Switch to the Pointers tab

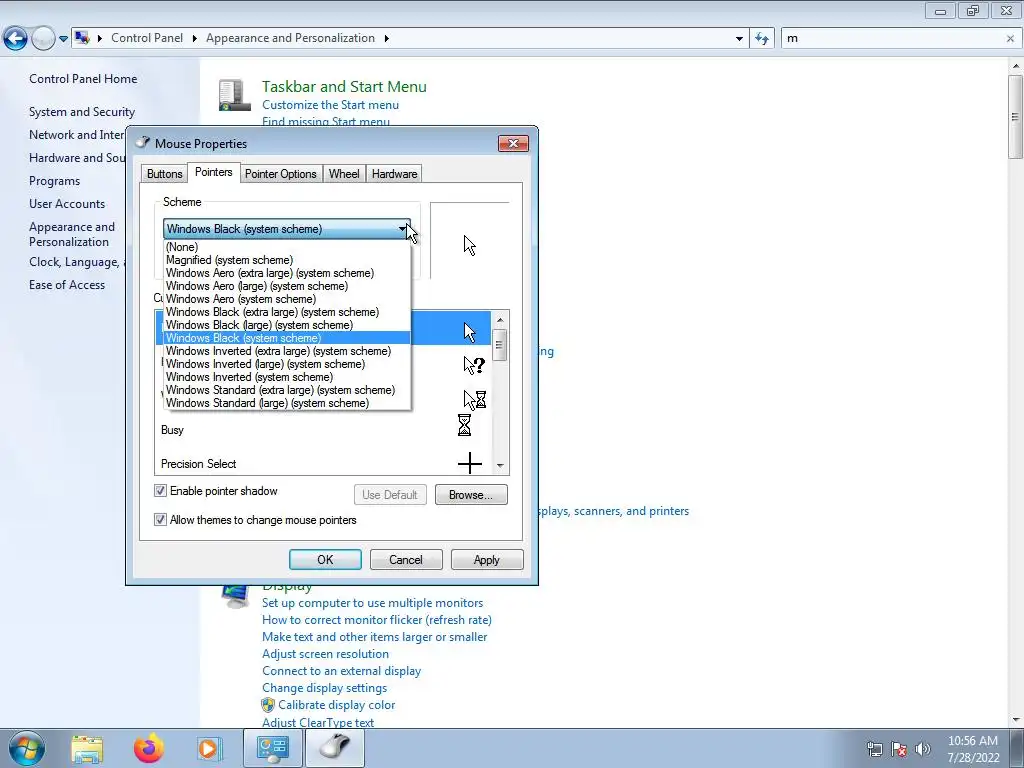[214, 172]
